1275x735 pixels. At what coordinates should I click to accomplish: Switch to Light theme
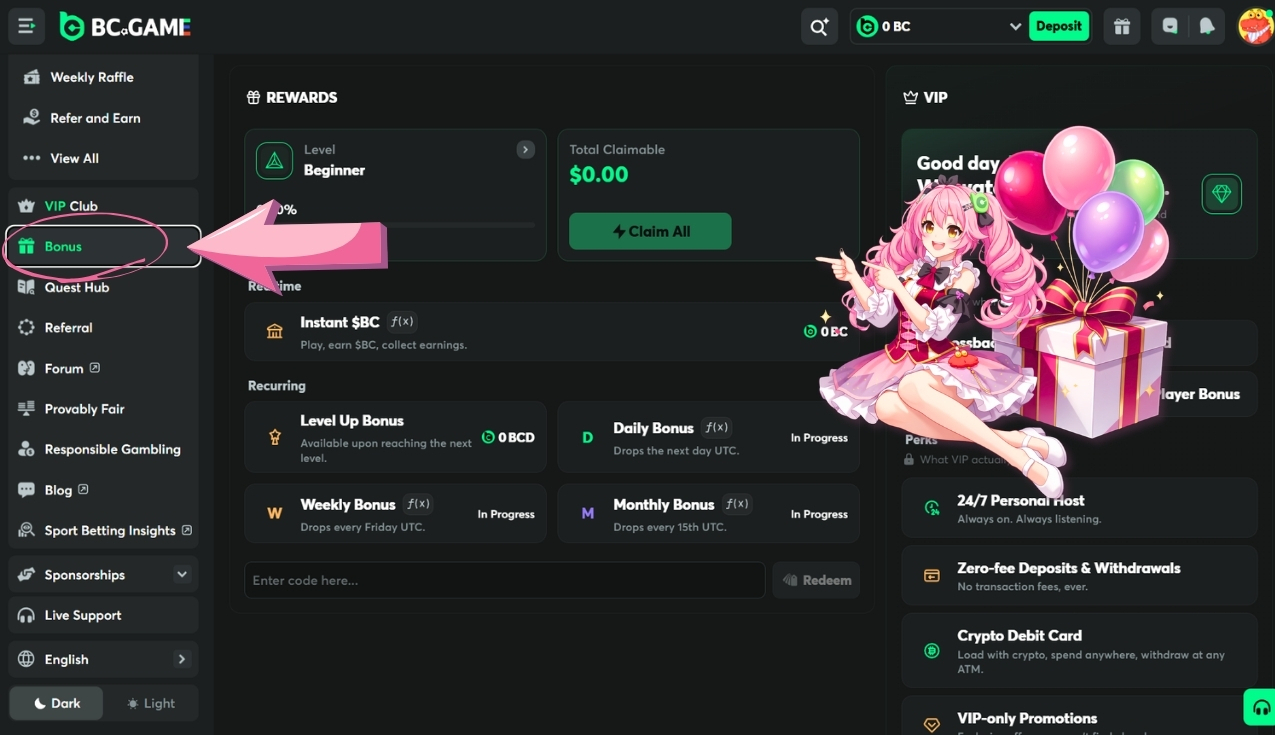pos(151,703)
